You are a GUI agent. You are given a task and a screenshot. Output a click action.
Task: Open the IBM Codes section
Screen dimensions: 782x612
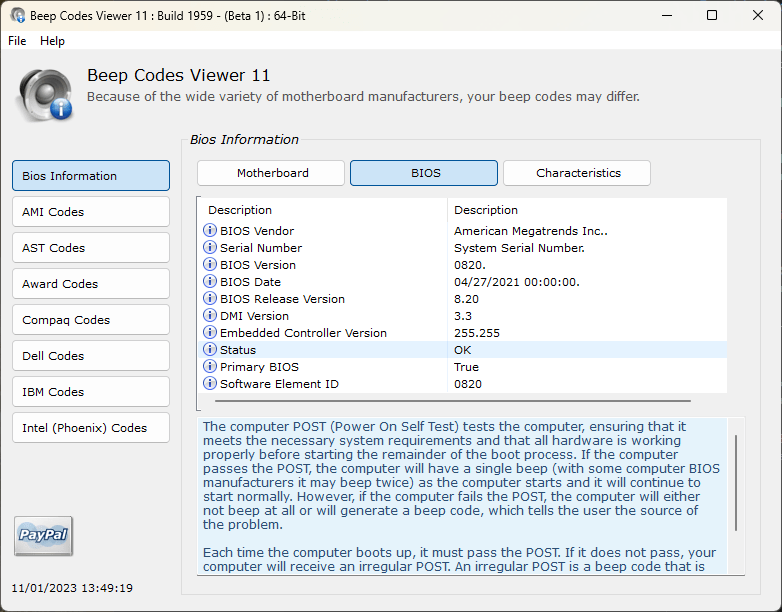(91, 392)
